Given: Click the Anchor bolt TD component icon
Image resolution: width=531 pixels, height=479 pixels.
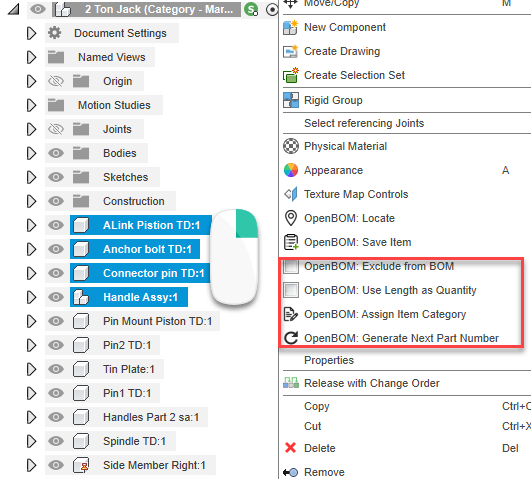Looking at the screenshot, I should pos(81,249).
